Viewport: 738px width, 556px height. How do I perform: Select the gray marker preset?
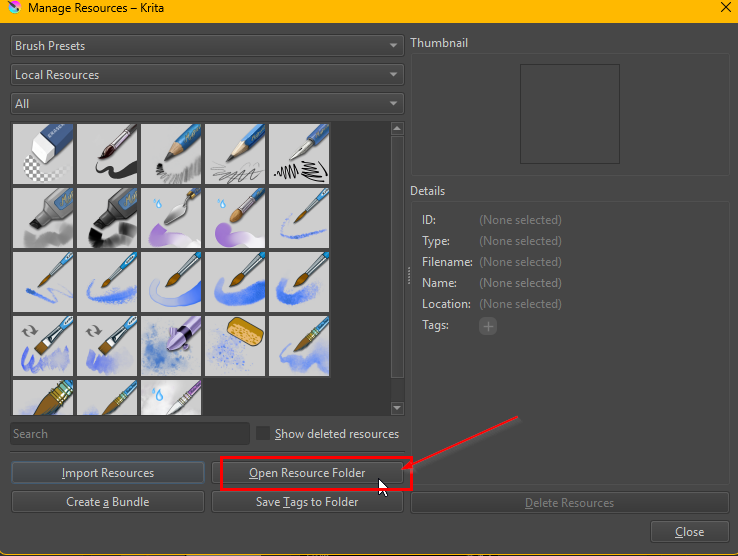43,218
